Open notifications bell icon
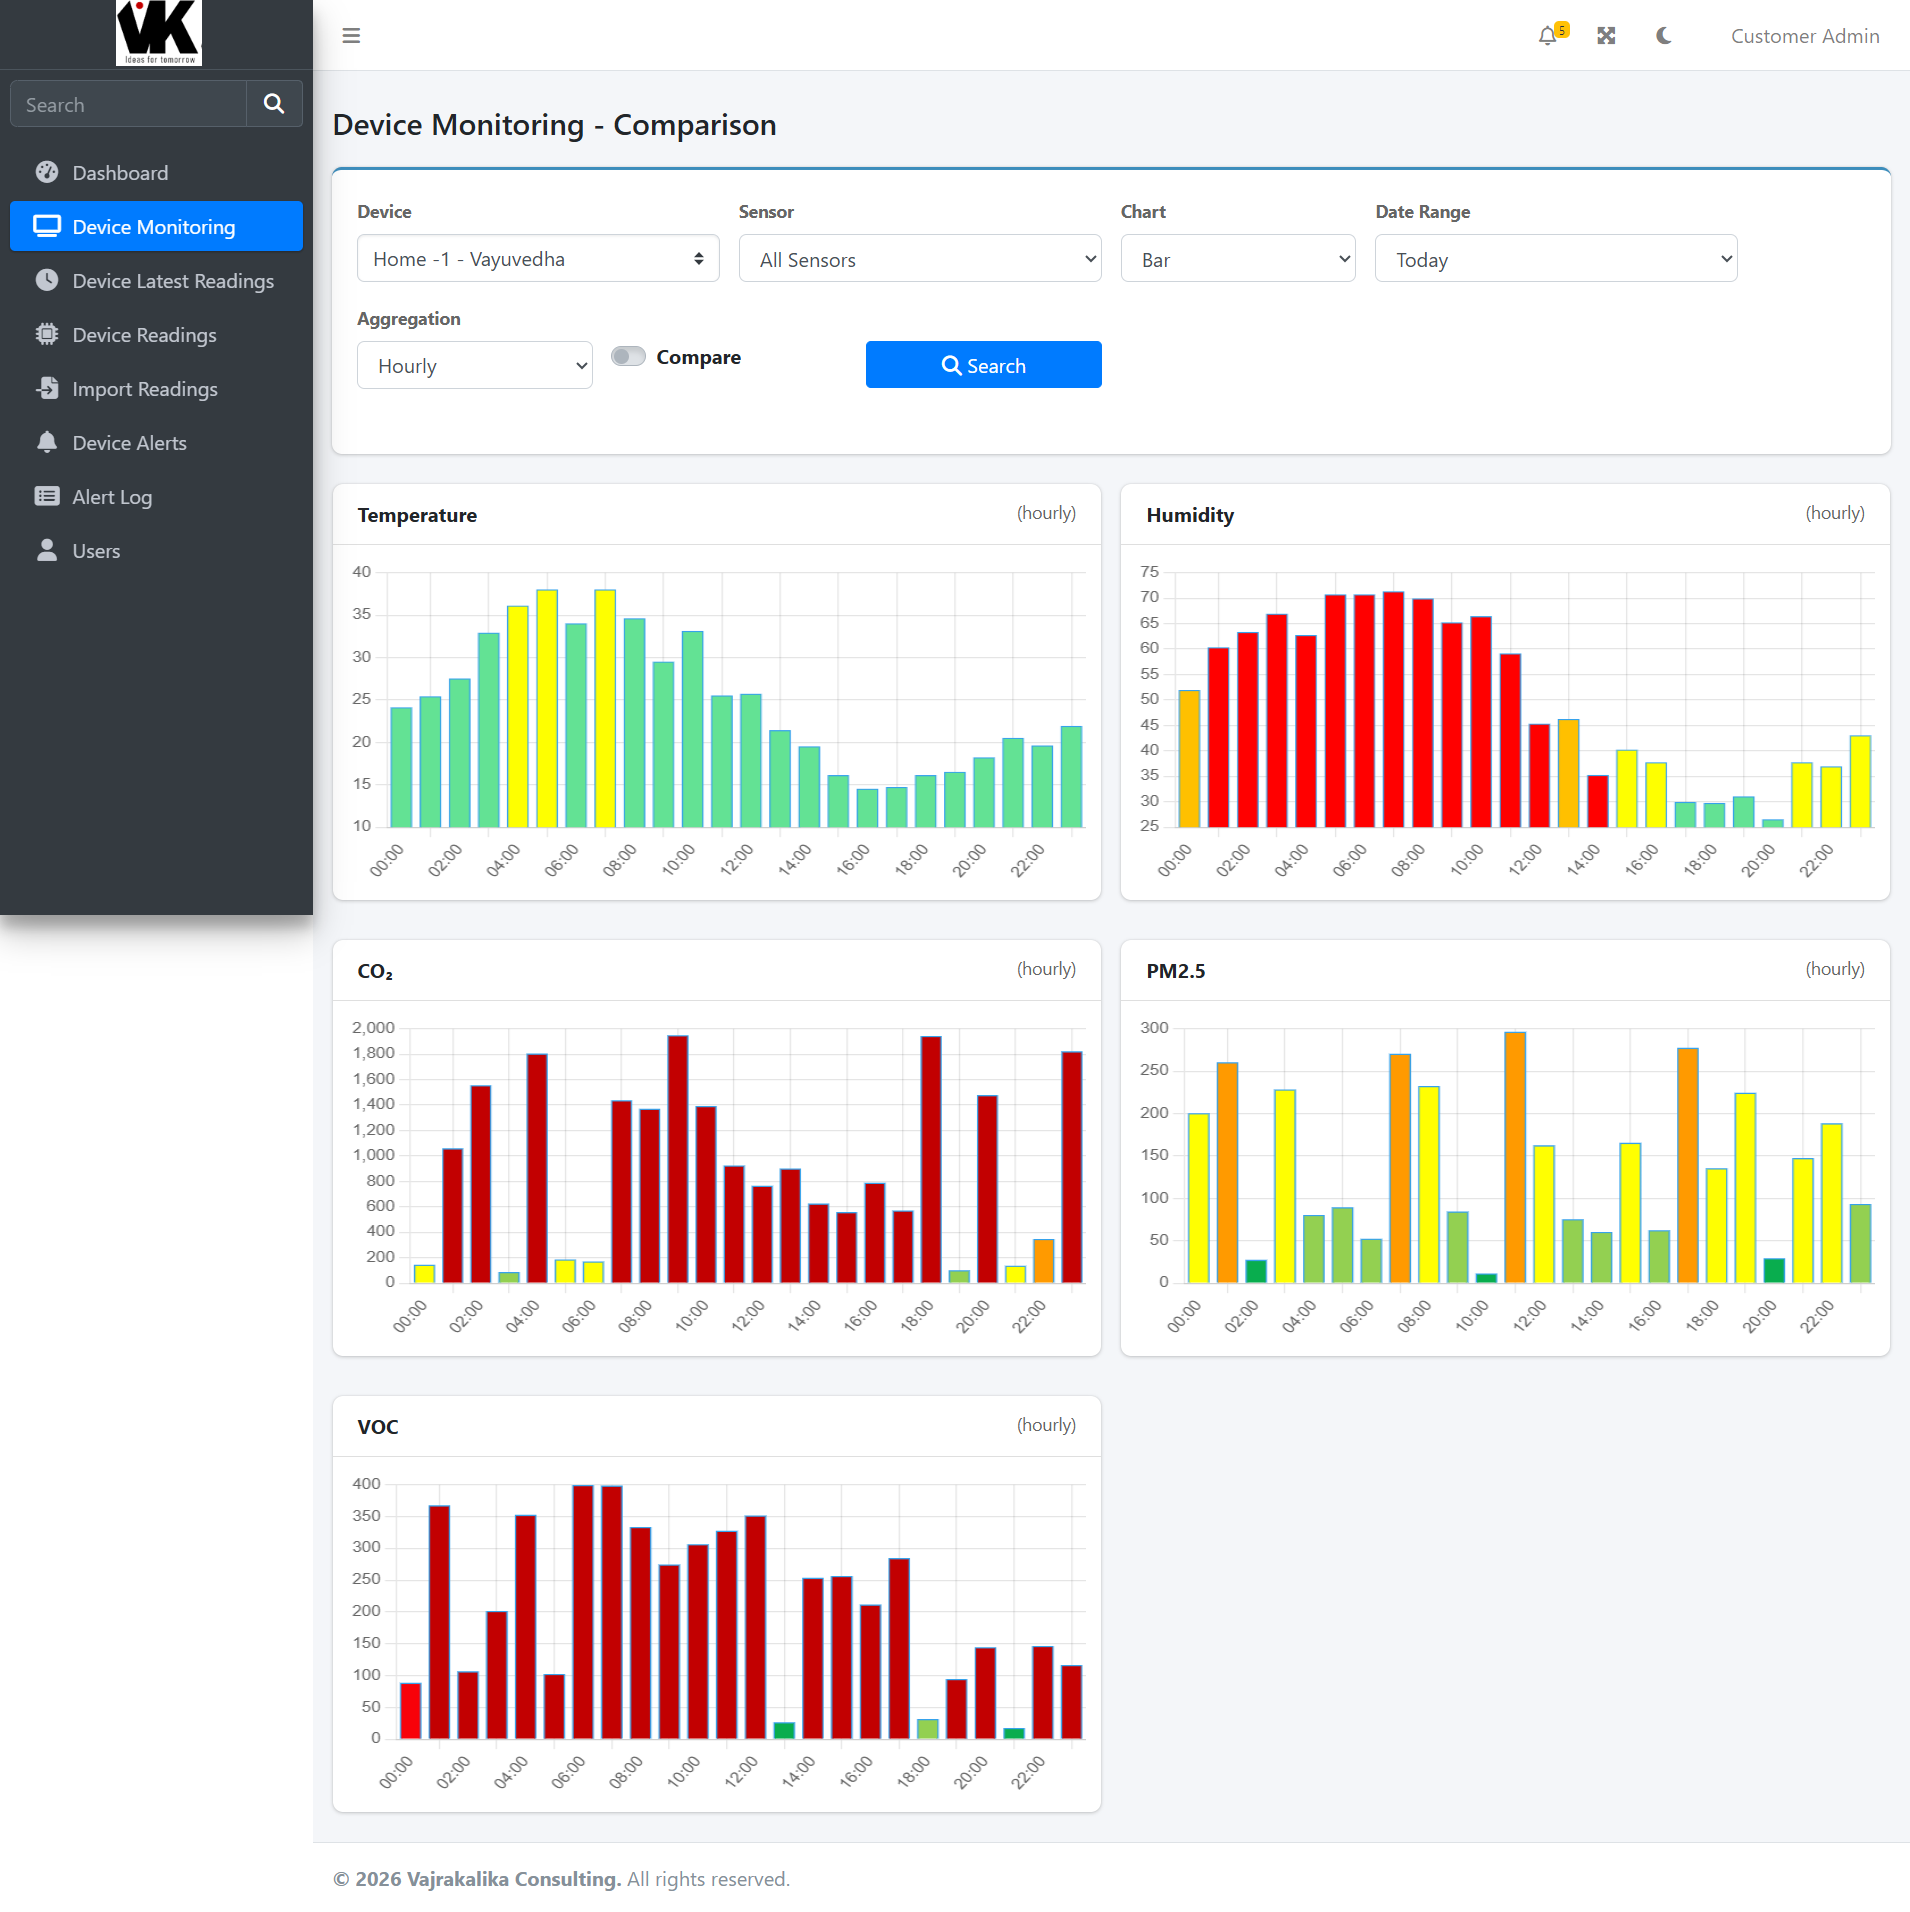Image resolution: width=1910 pixels, height=1912 pixels. [1548, 36]
